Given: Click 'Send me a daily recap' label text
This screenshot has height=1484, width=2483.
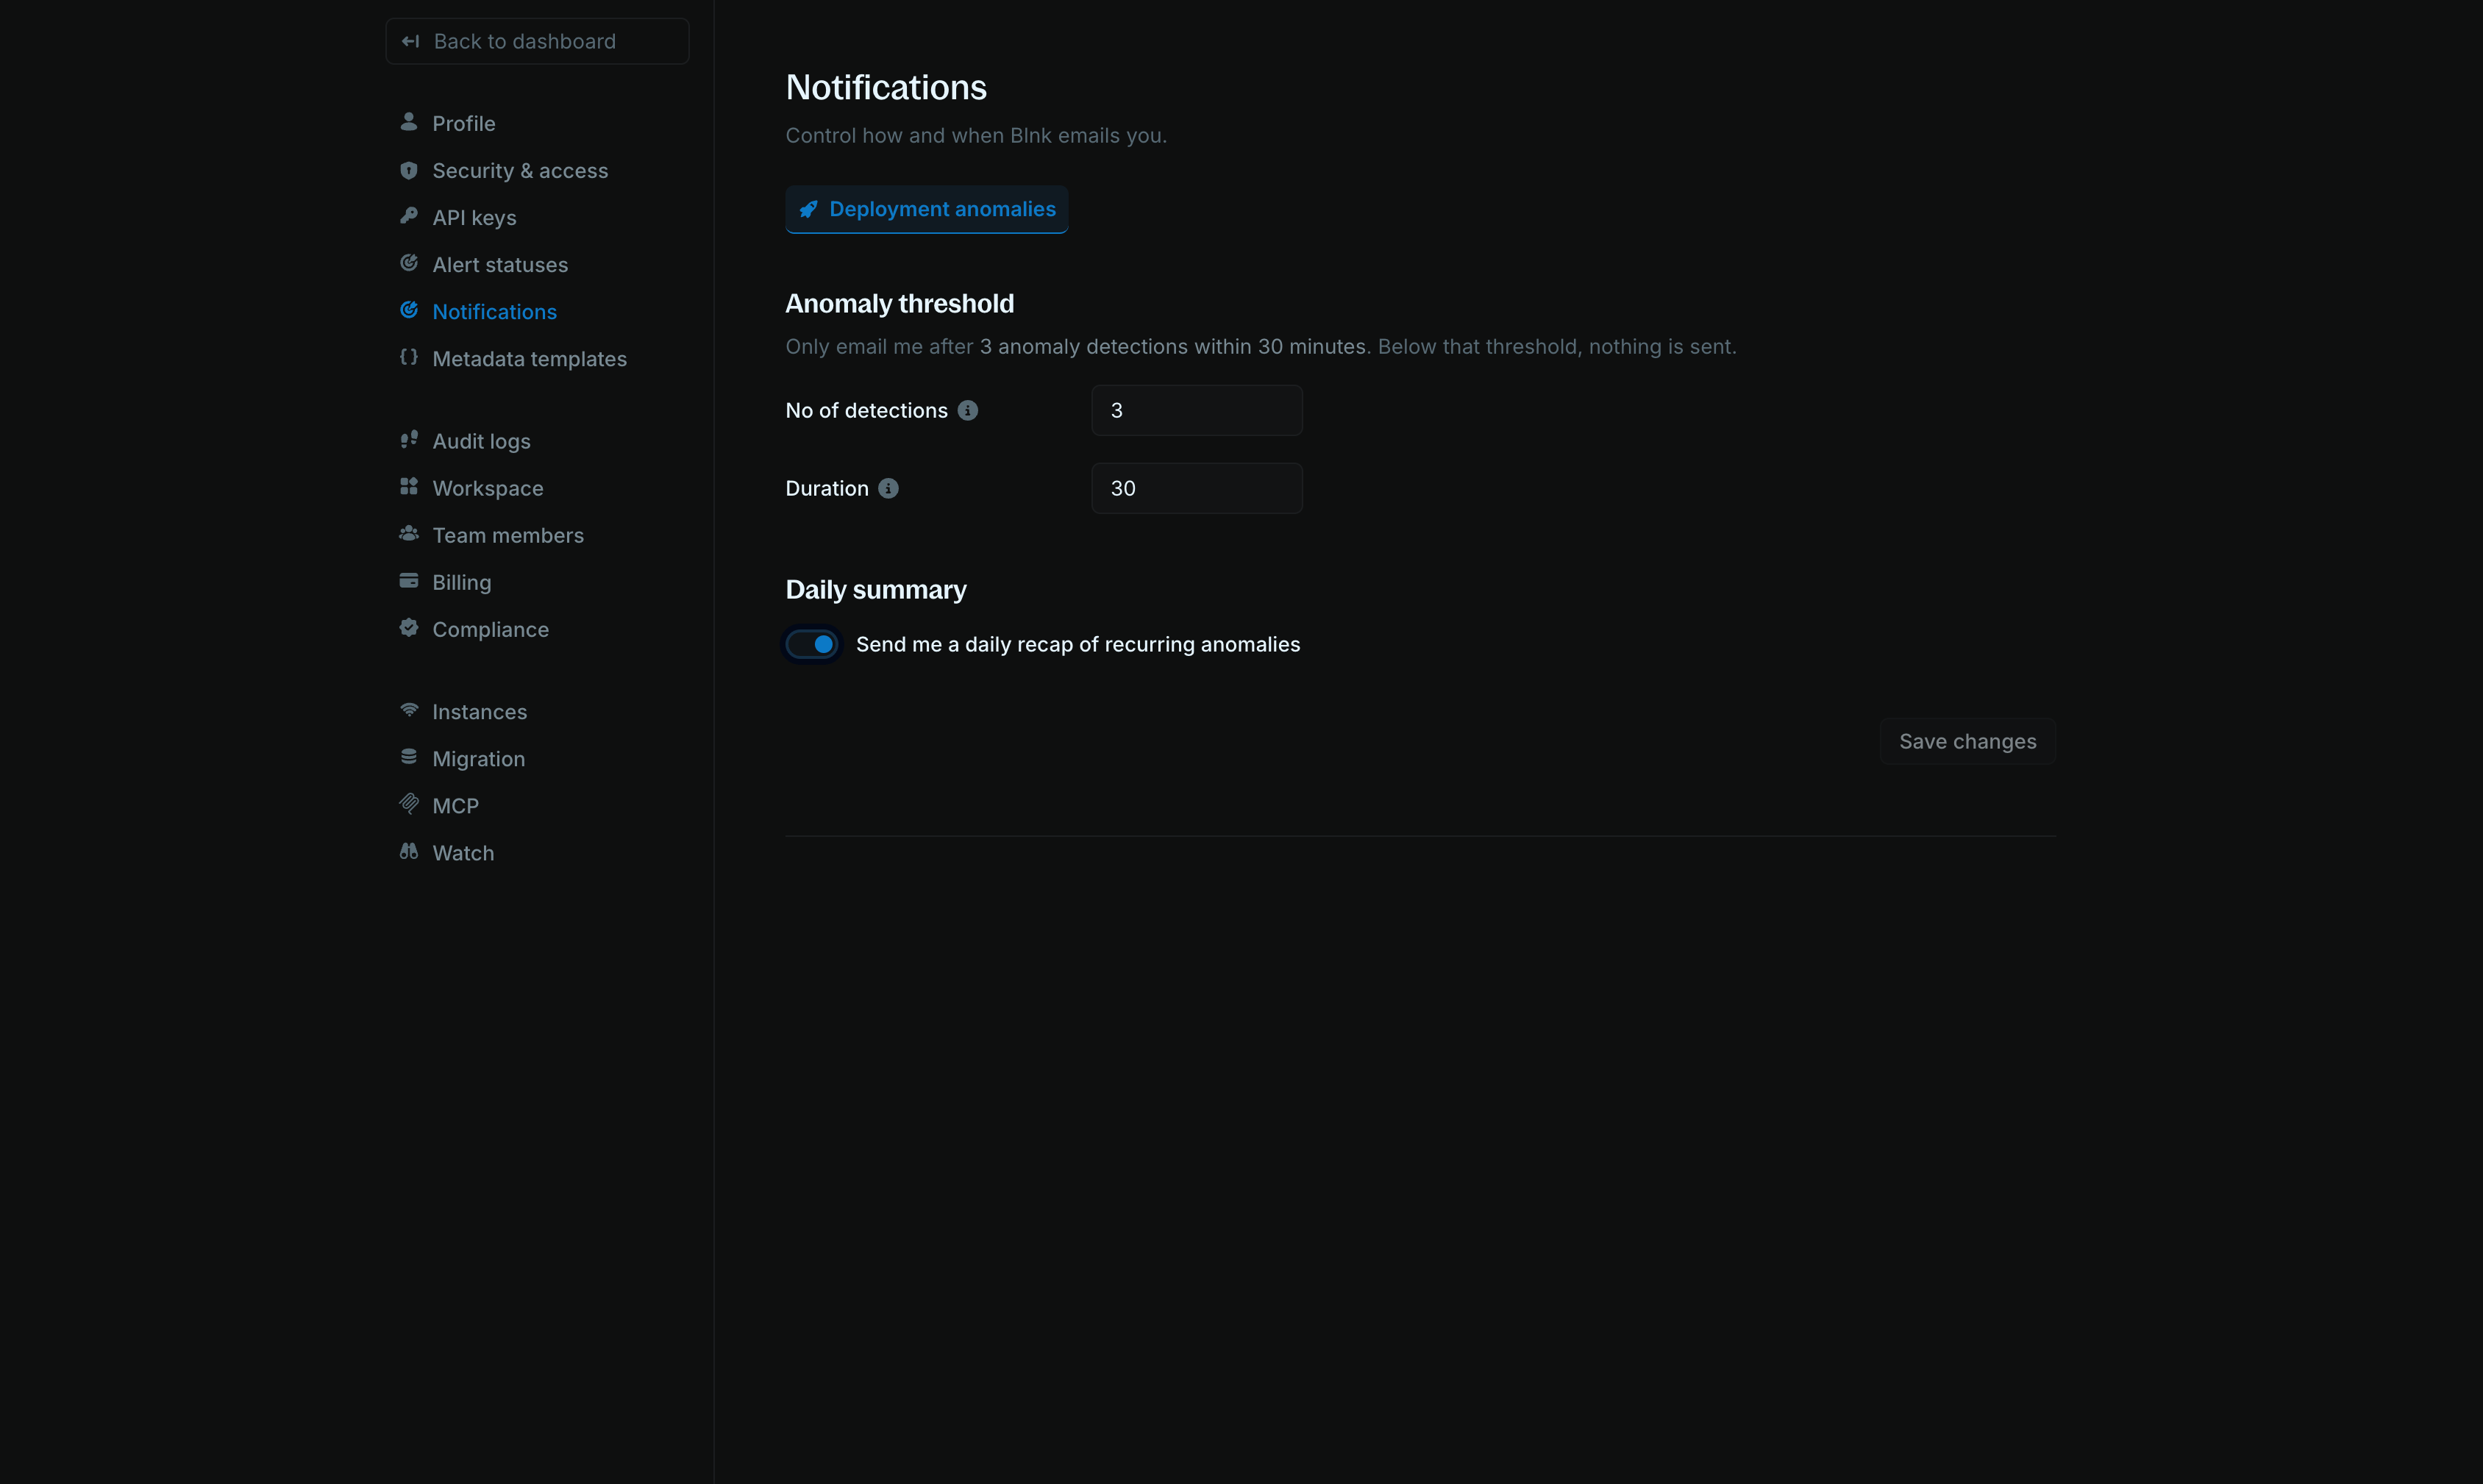Looking at the screenshot, I should (1077, 644).
